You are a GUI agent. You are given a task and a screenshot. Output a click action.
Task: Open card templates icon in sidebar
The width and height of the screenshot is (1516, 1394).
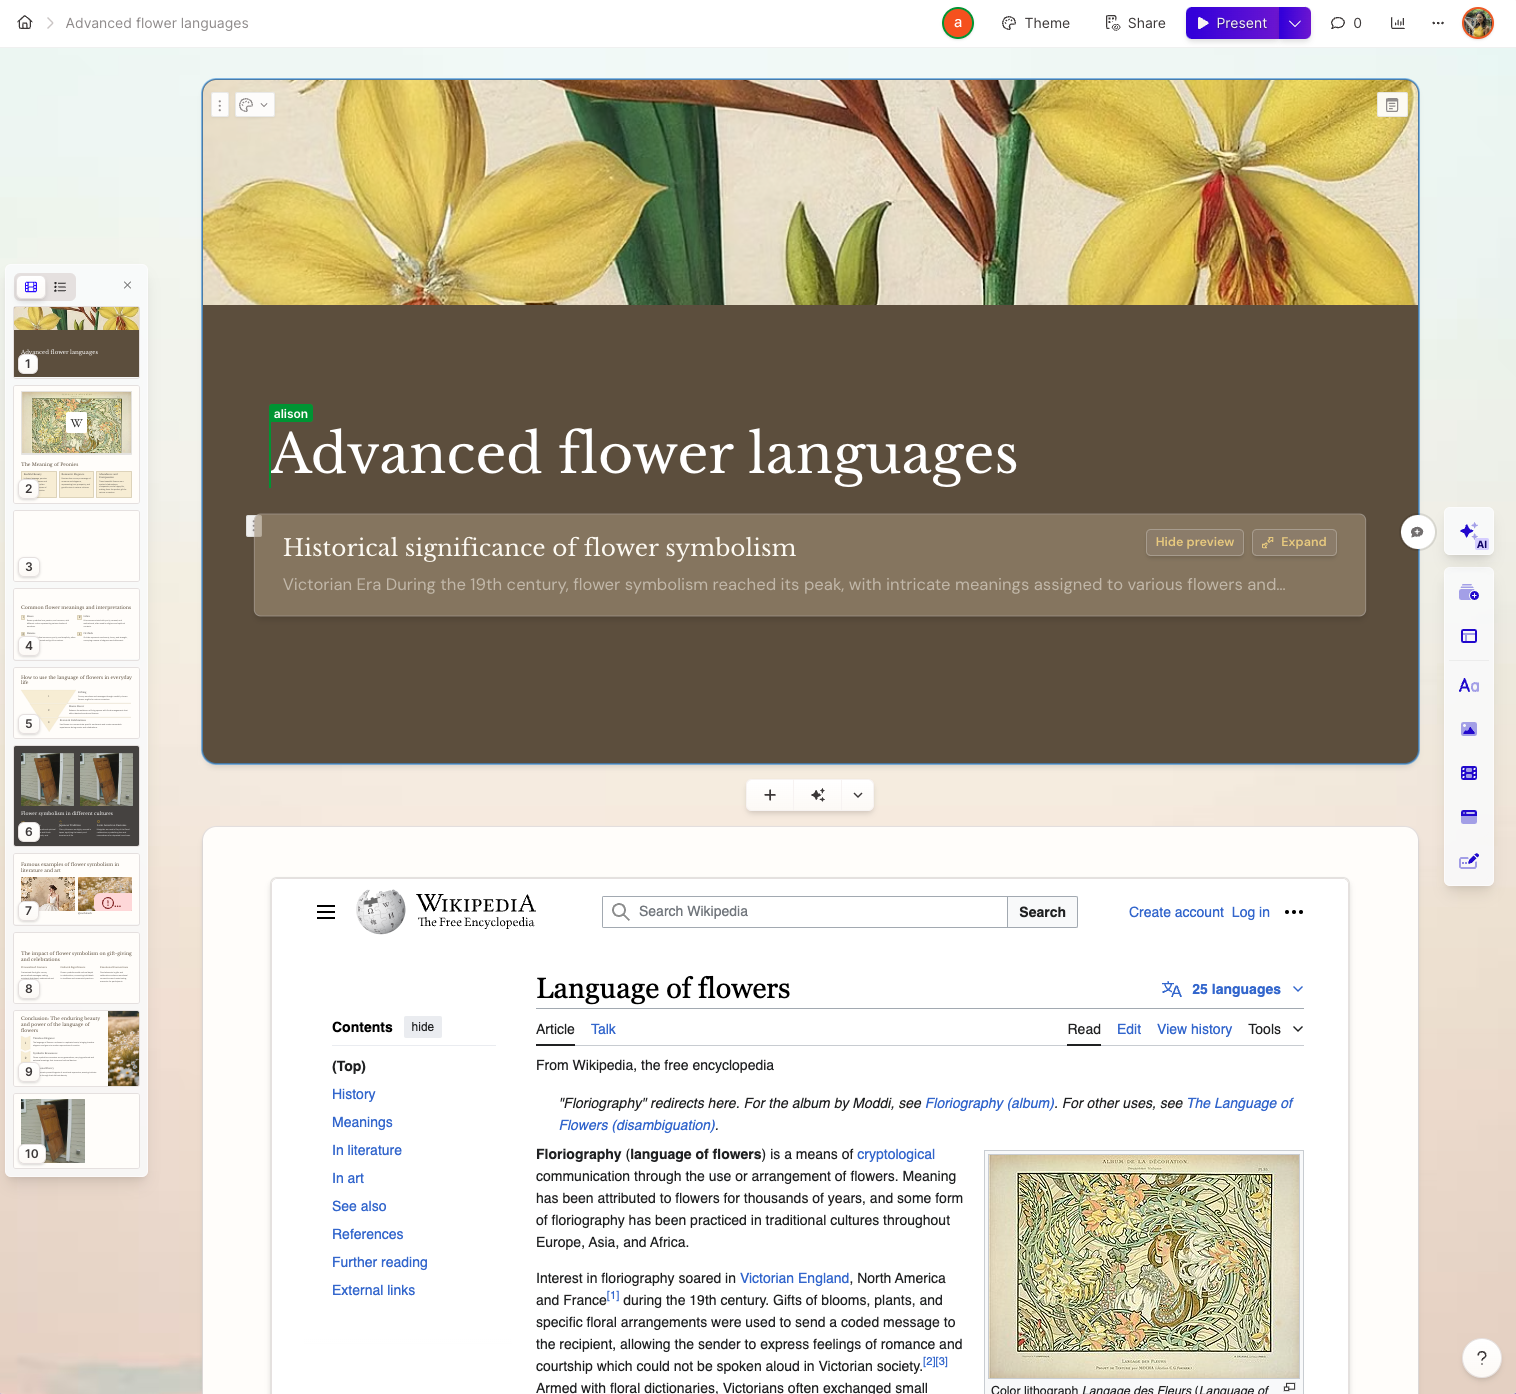point(1469,592)
